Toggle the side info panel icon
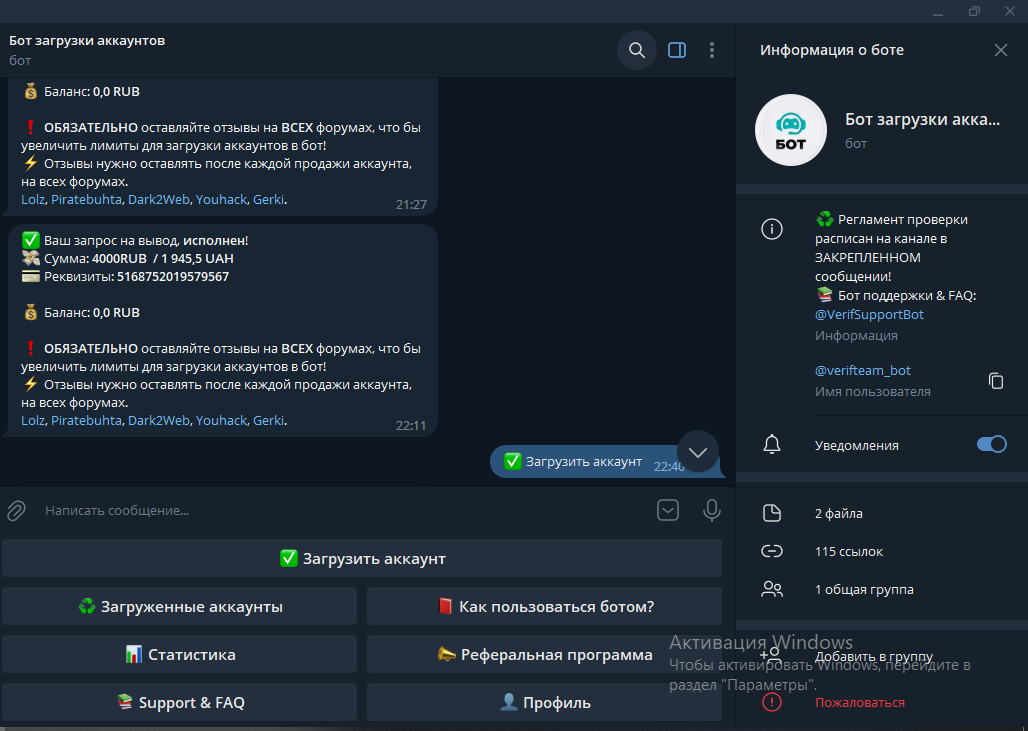 pos(677,50)
